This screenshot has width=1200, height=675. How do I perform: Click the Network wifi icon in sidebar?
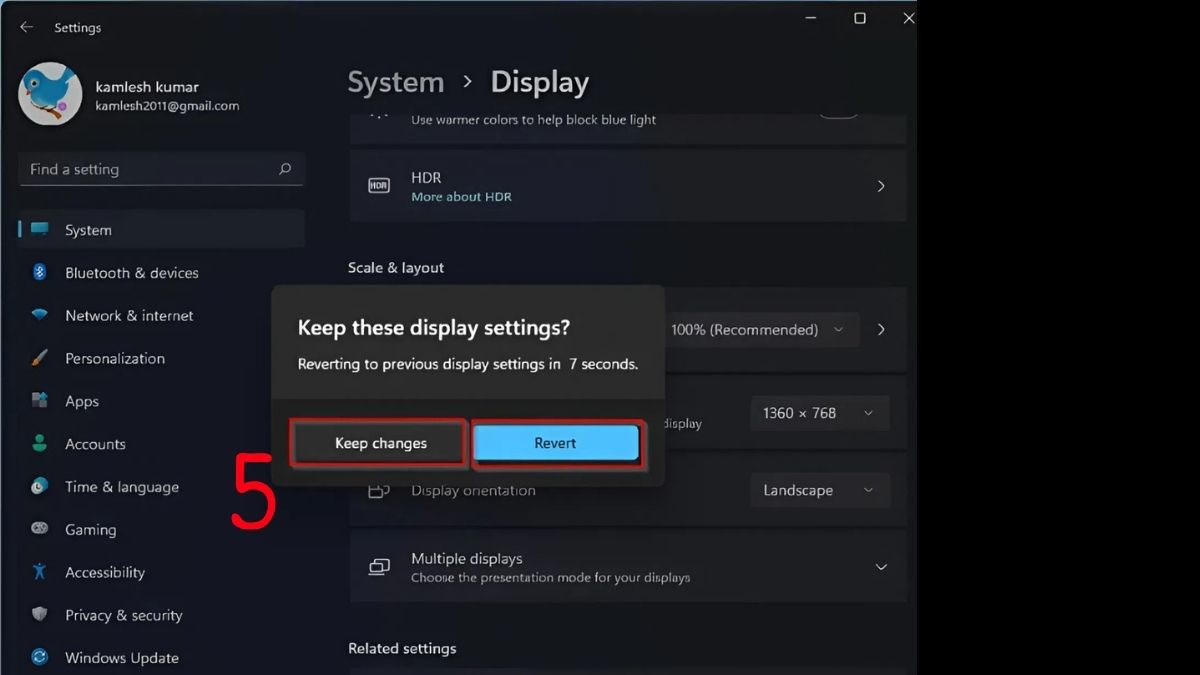tap(39, 315)
